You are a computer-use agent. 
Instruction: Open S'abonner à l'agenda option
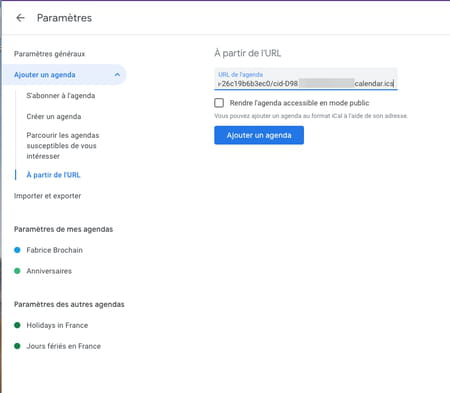61,96
